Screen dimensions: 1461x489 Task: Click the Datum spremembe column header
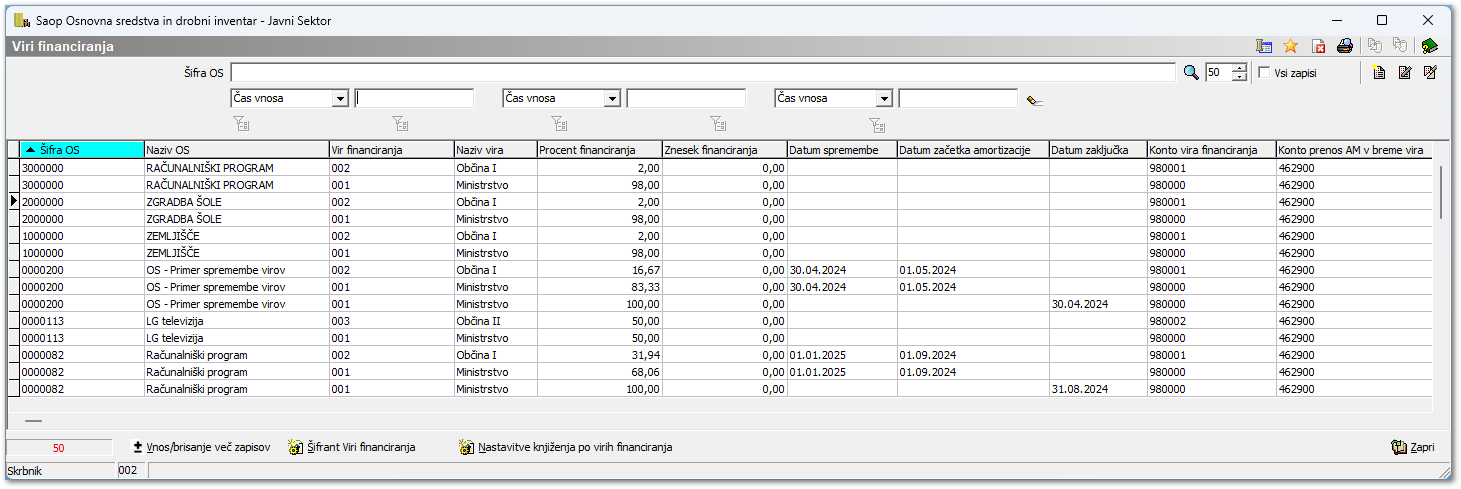842,149
